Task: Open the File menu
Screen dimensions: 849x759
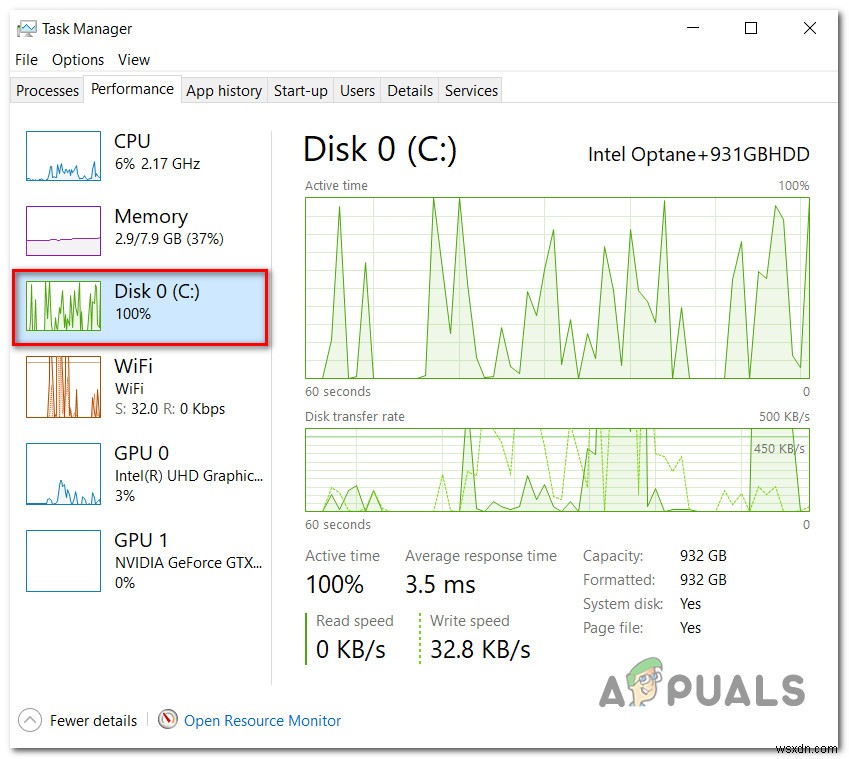Action: click(x=25, y=60)
